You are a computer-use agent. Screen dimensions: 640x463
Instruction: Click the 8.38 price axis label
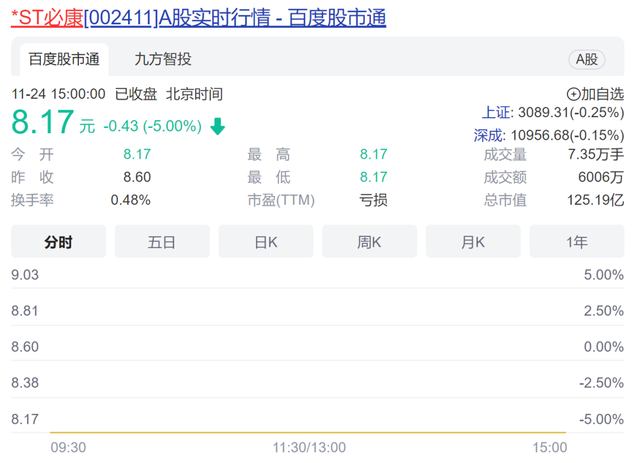point(25,383)
